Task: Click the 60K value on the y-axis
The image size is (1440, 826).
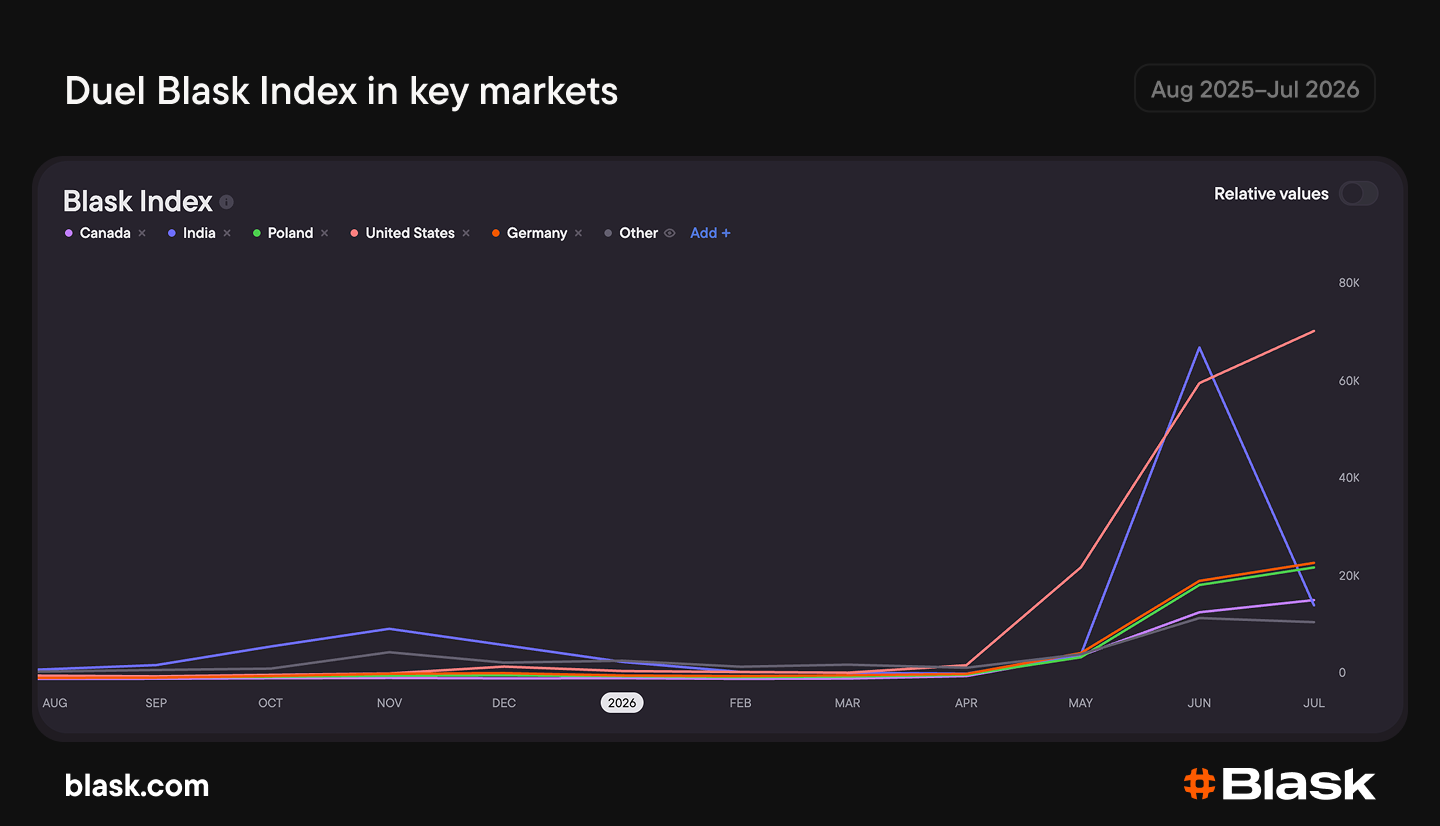Action: [x=1349, y=381]
